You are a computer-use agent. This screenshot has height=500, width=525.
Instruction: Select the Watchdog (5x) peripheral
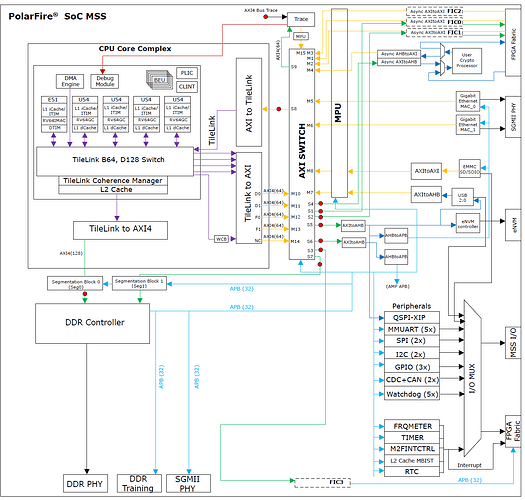(411, 394)
